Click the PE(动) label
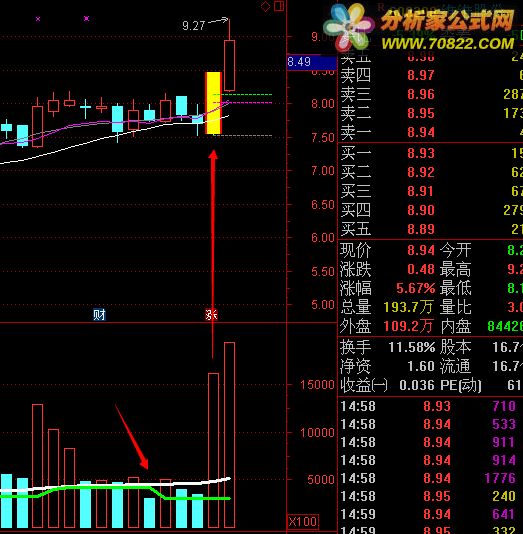 [x=461, y=386]
